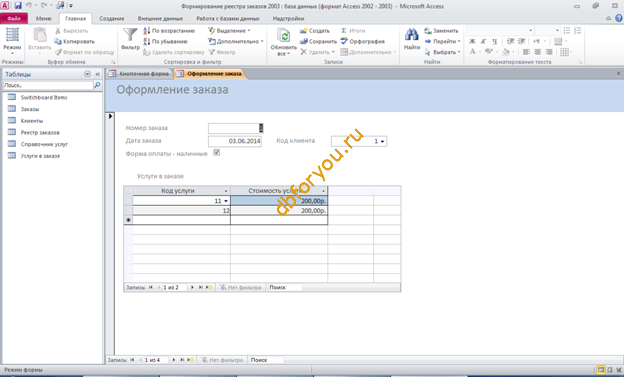Open Выбрать dropdown
Viewport: 624px width, 377px height.
(x=442, y=52)
